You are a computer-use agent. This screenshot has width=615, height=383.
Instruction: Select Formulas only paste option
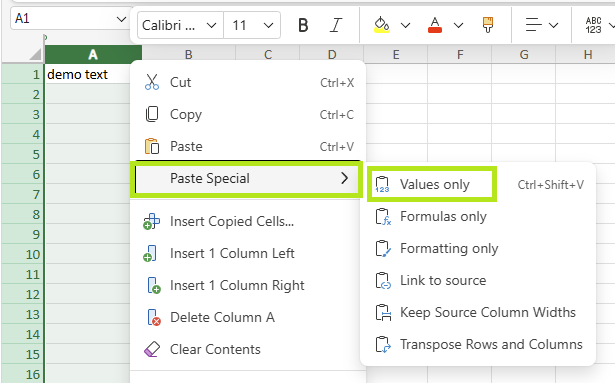pos(478,217)
